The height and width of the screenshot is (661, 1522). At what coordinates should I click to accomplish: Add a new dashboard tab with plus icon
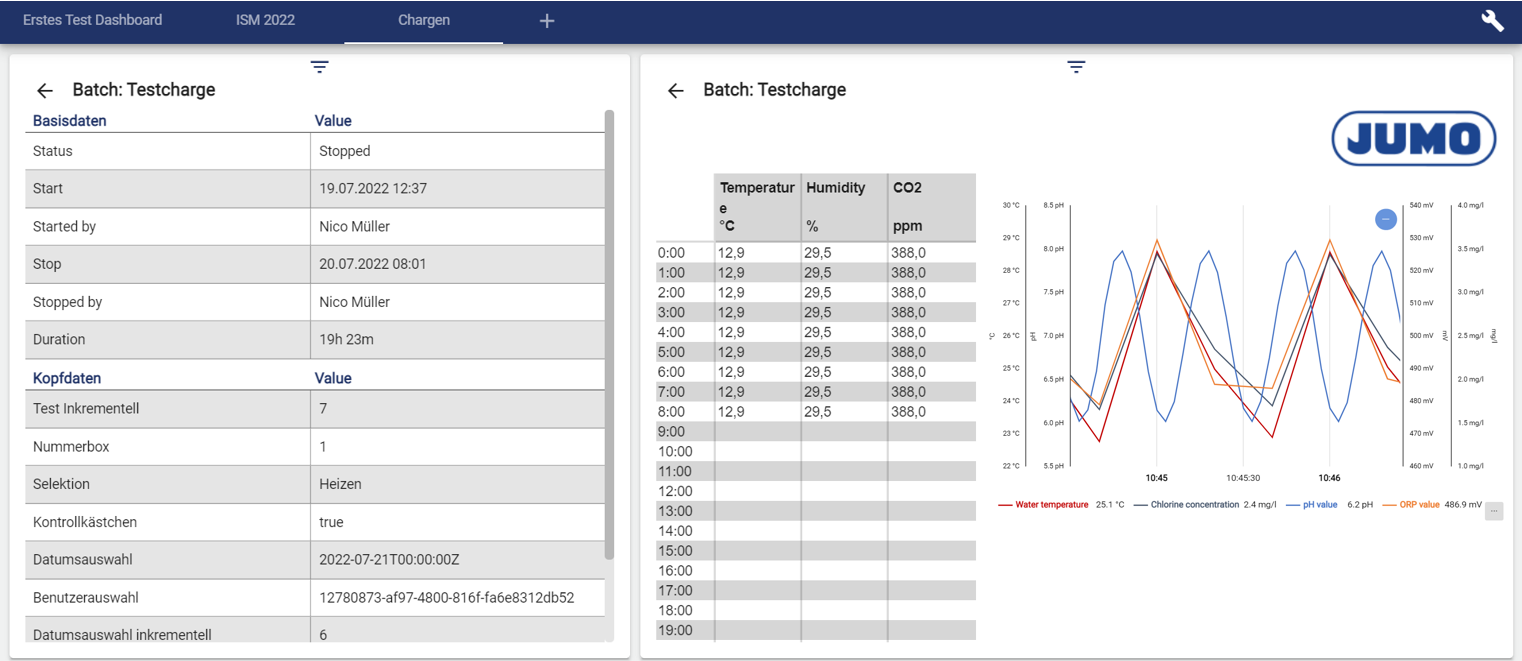pos(546,21)
